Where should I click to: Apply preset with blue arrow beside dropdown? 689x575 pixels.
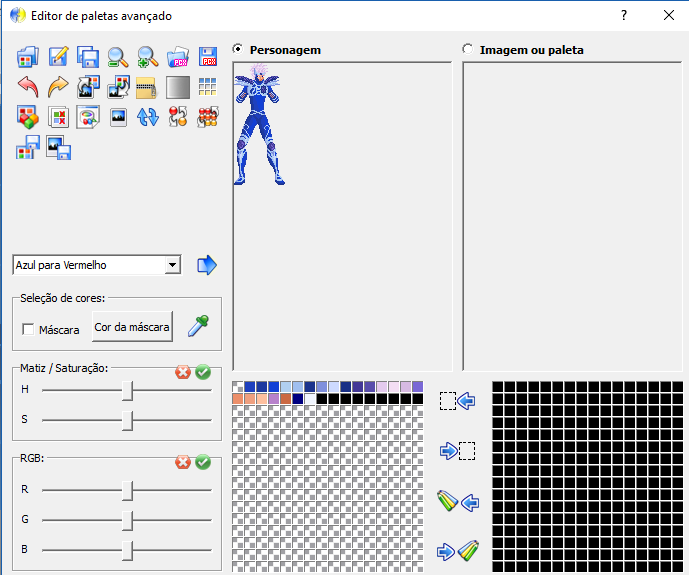coord(207,265)
